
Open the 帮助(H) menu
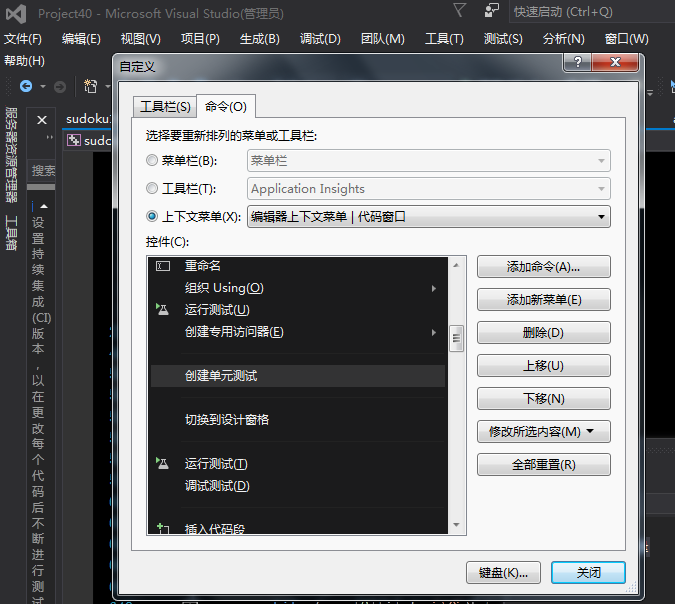click(x=24, y=61)
